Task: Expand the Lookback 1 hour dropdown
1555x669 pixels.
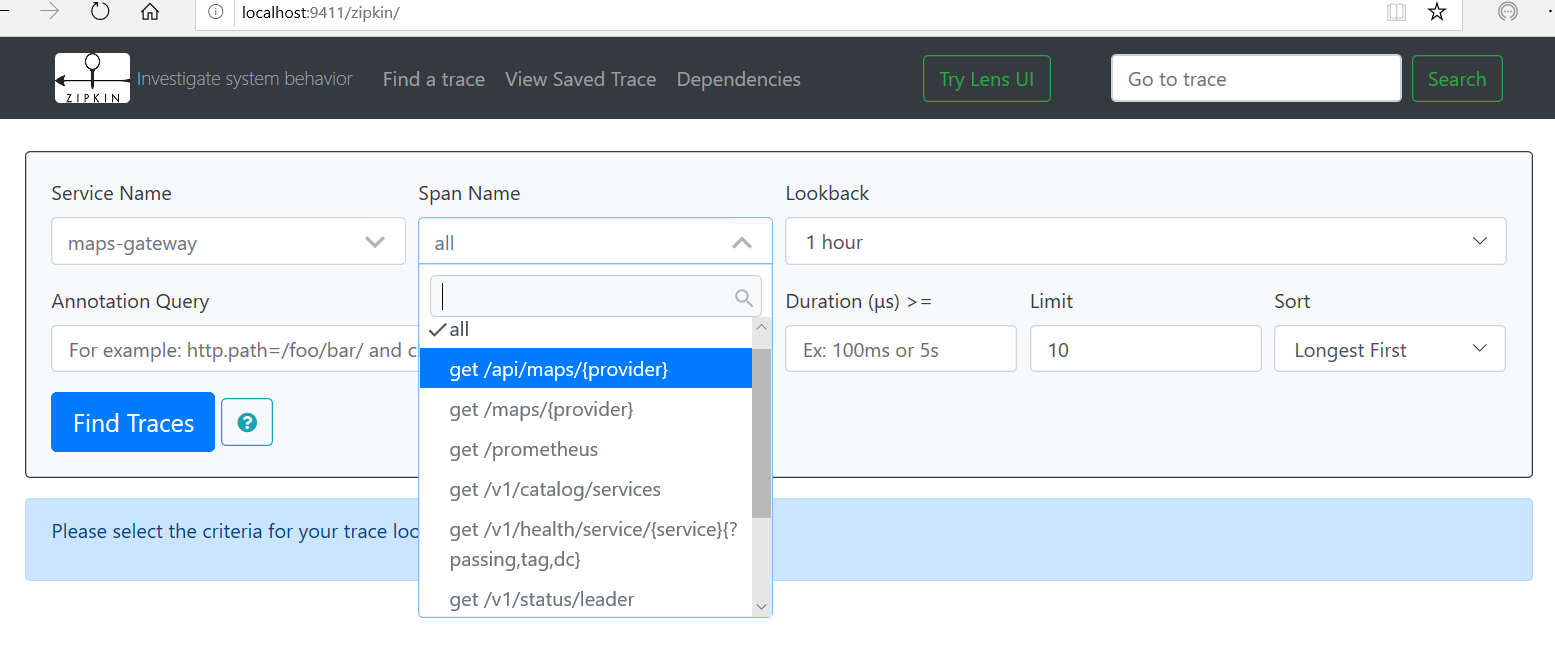Action: click(1145, 242)
